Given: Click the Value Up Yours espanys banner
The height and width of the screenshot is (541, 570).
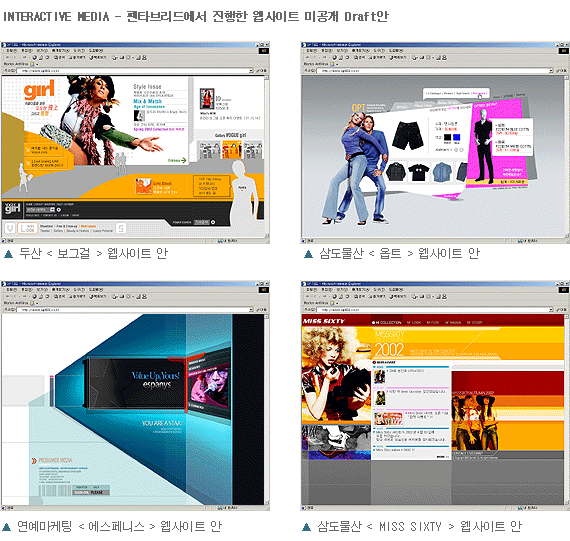Looking at the screenshot, I should pyautogui.click(x=136, y=383).
